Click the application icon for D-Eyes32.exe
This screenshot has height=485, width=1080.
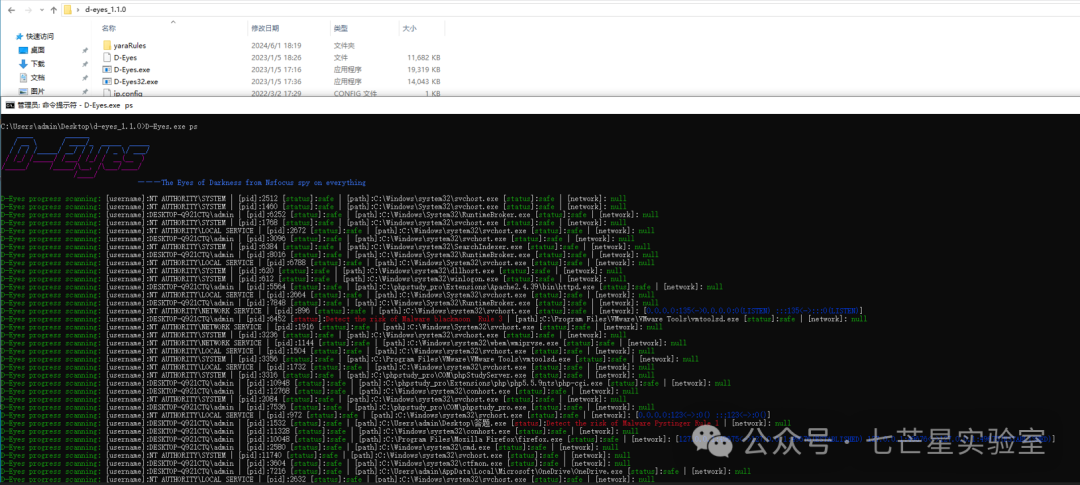[x=107, y=81]
